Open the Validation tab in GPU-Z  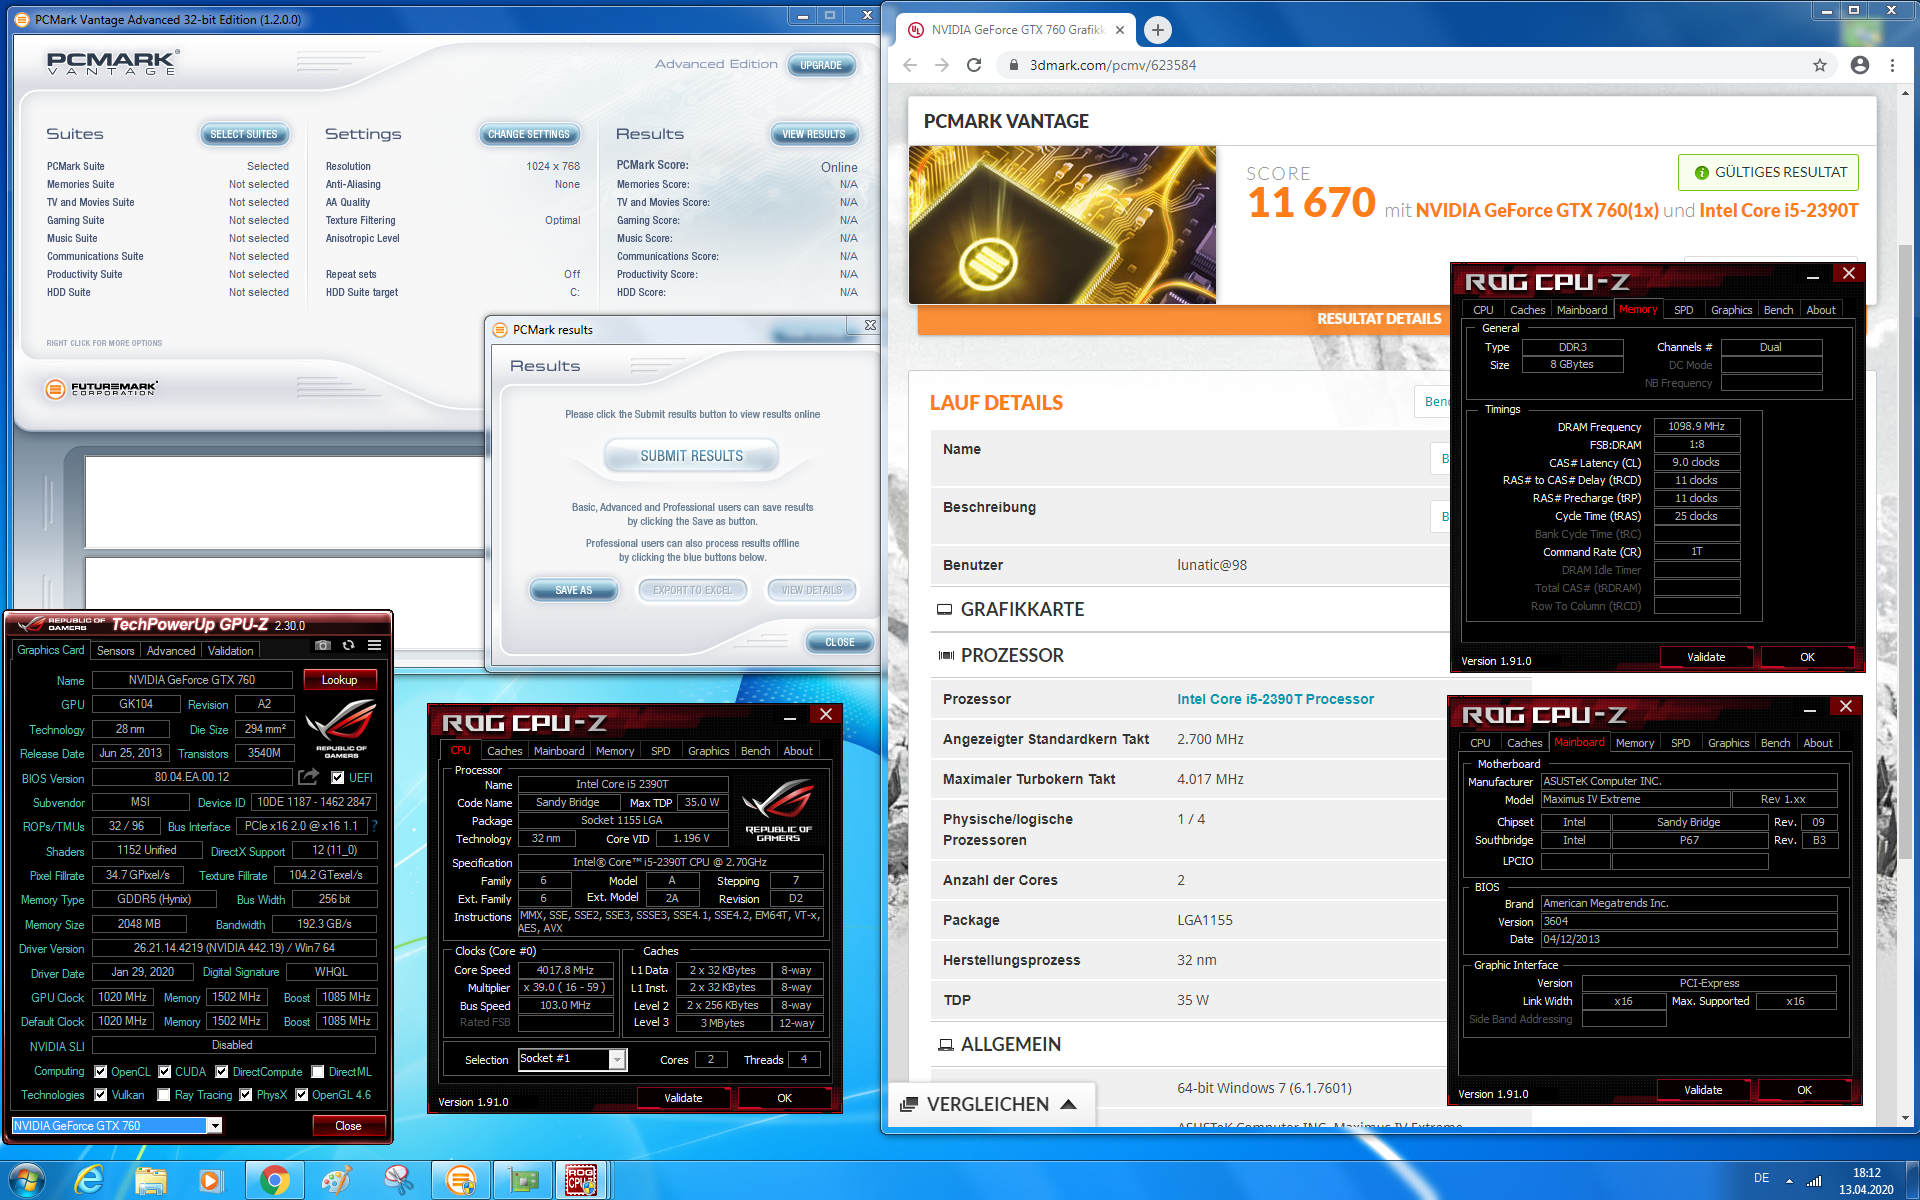point(231,651)
